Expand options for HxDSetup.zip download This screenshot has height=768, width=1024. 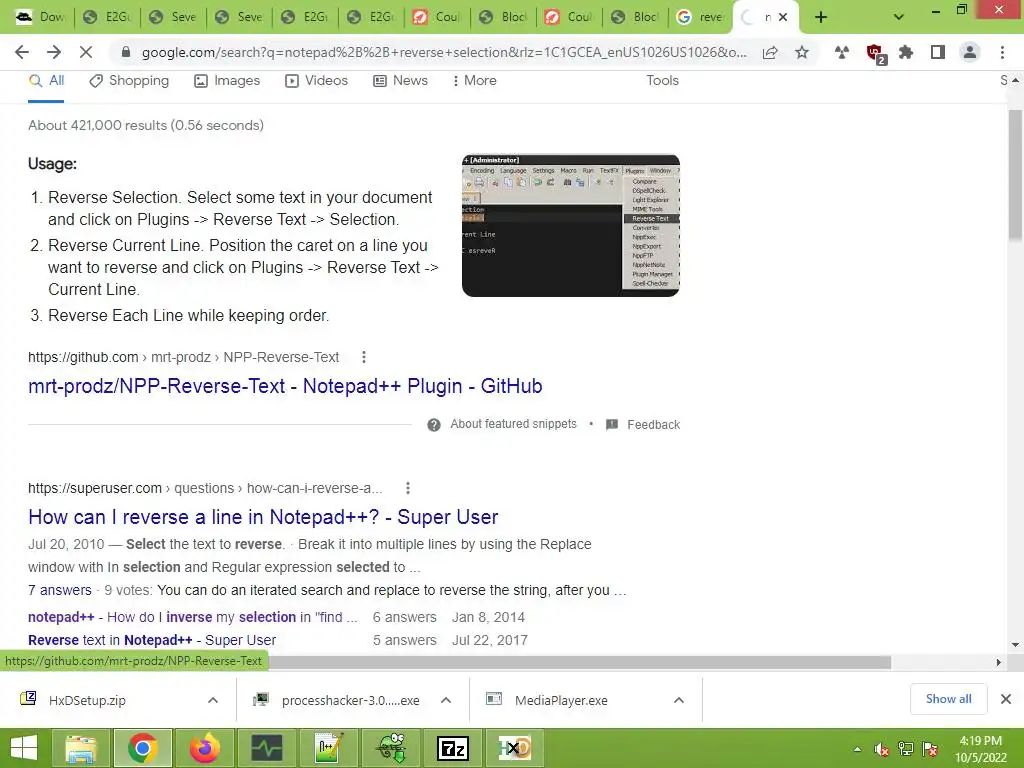tap(213, 700)
